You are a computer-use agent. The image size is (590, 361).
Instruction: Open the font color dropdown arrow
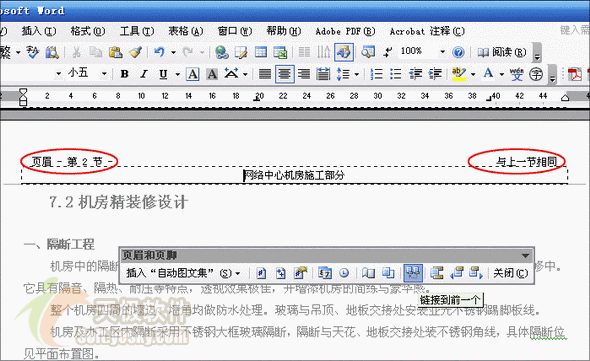(502, 74)
